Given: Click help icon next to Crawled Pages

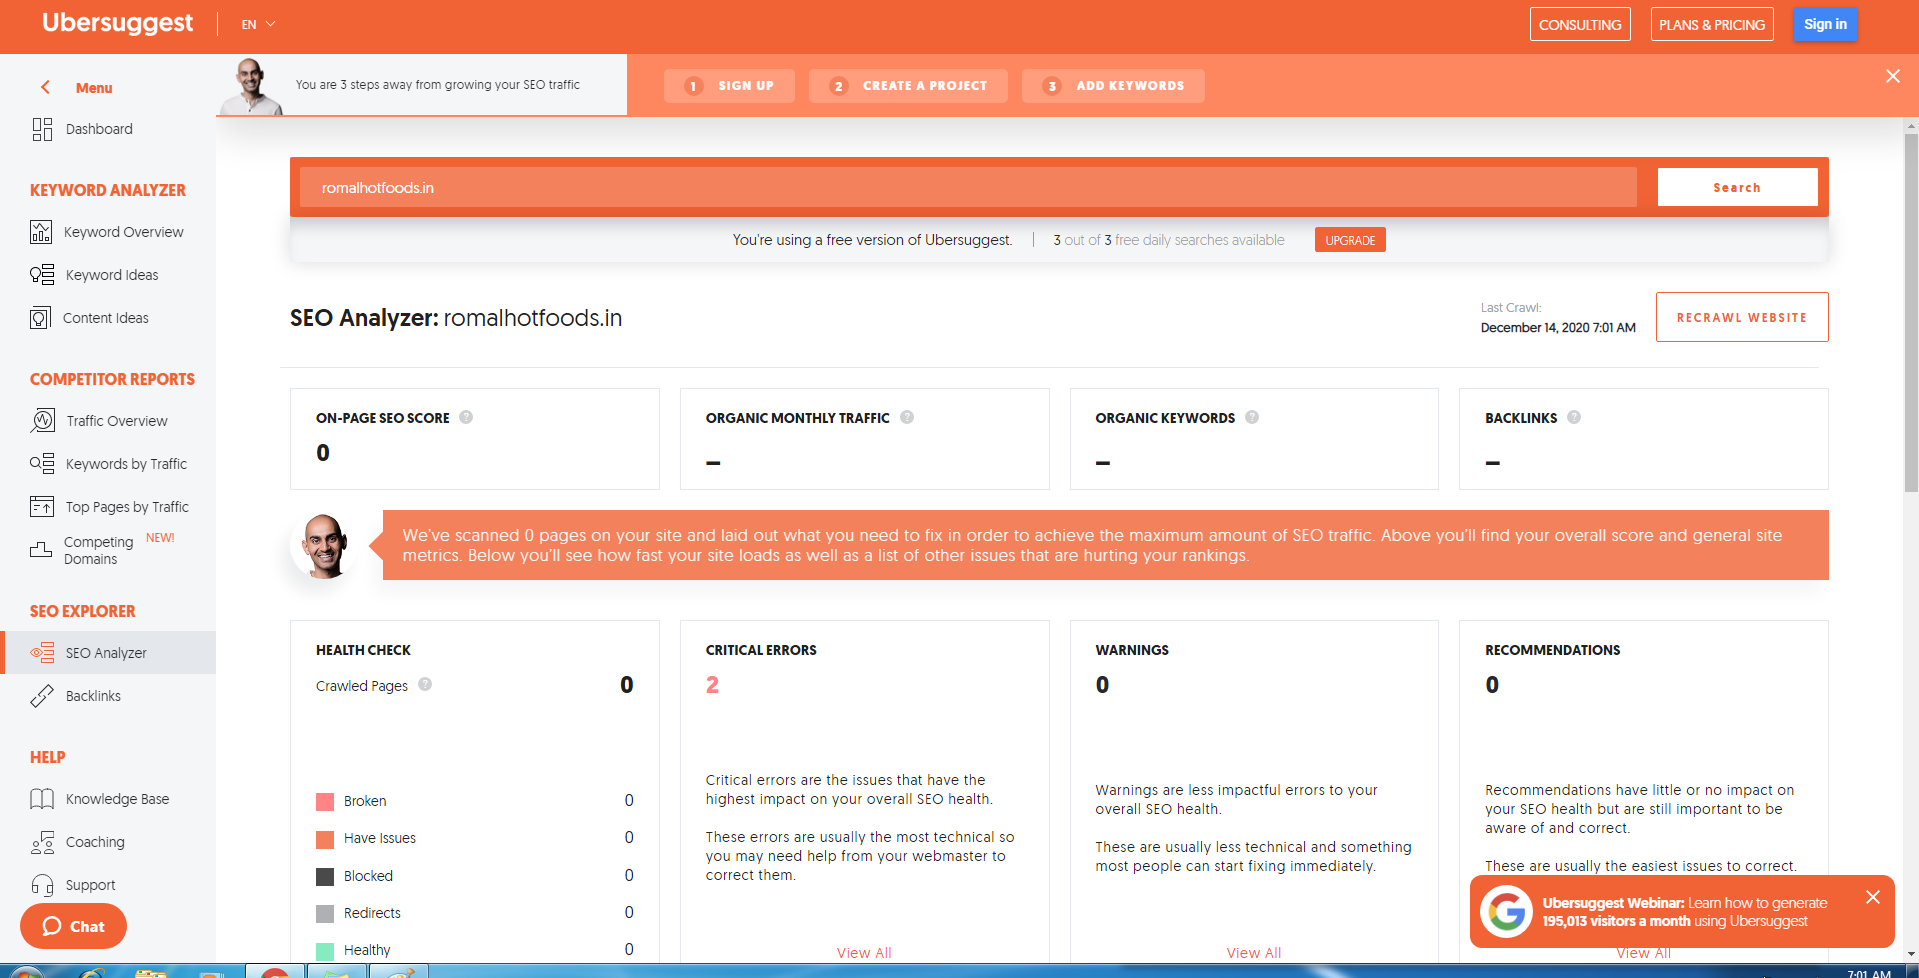Looking at the screenshot, I should point(425,684).
